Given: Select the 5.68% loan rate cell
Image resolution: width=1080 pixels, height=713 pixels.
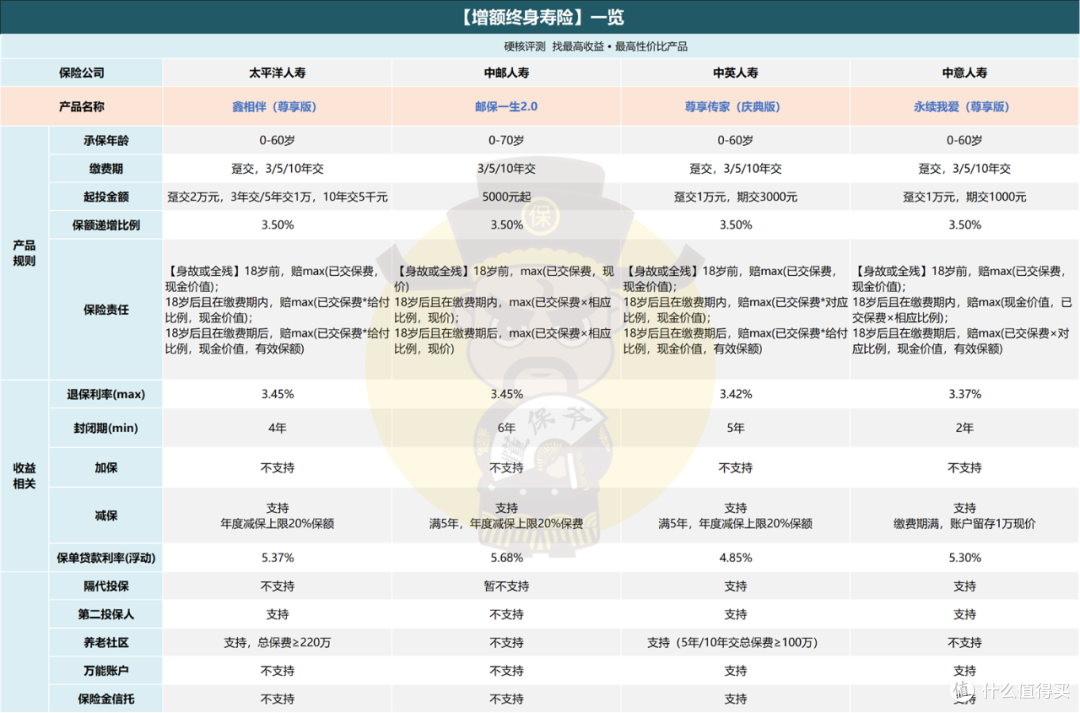Looking at the screenshot, I should pos(506,558).
